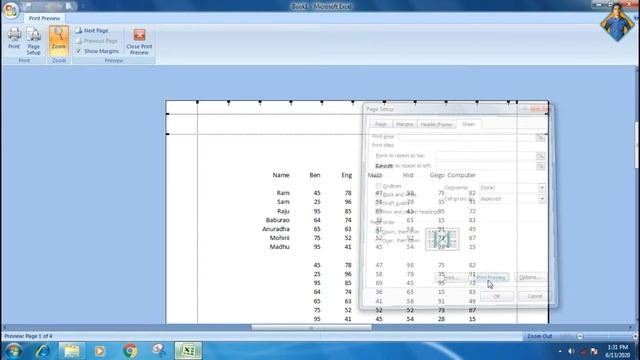Select the Print Preview ribbon tab
The width and height of the screenshot is (640, 360).
click(44, 18)
